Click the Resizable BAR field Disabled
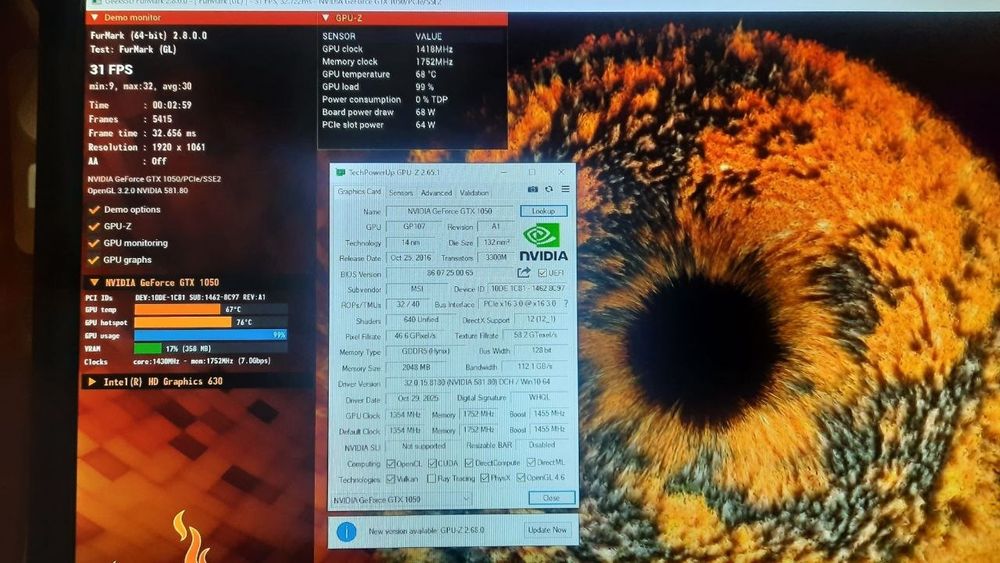Viewport: 1000px width, 563px height. (542, 445)
